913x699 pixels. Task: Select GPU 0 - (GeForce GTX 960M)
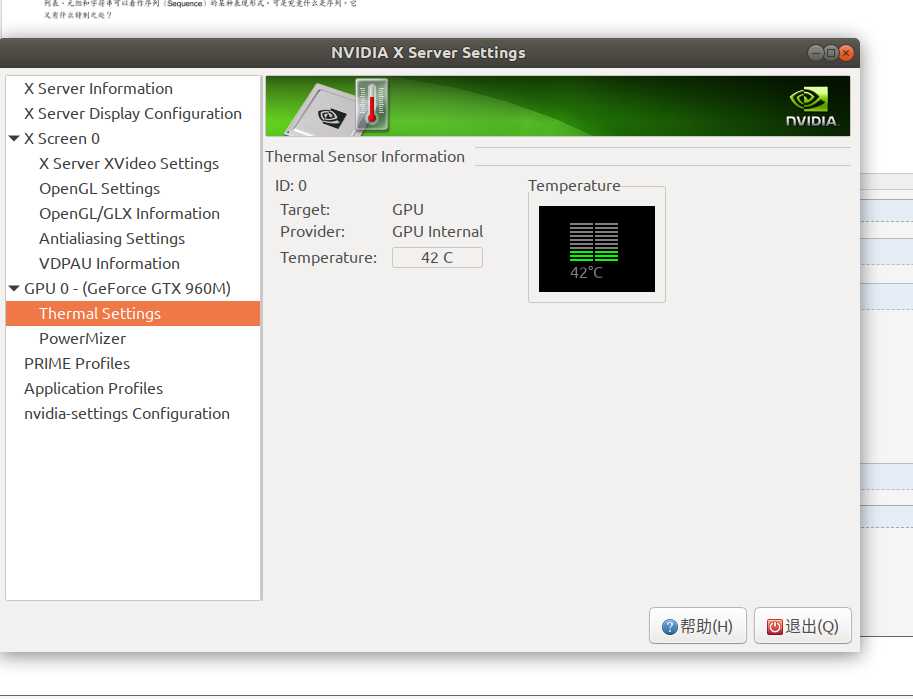(x=127, y=289)
